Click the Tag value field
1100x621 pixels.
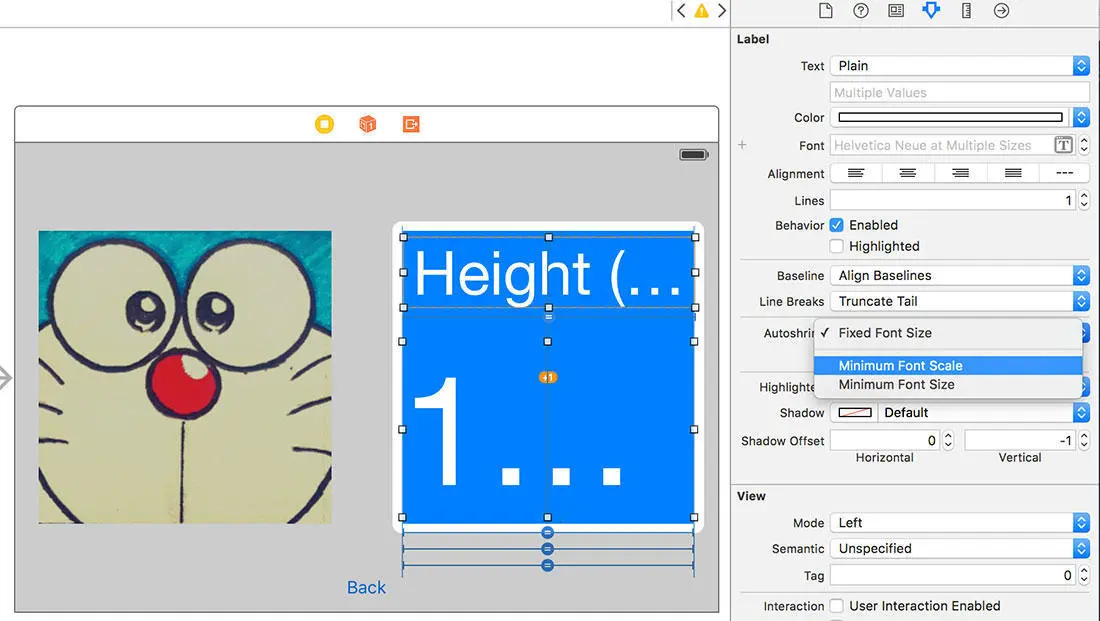[x=953, y=575]
